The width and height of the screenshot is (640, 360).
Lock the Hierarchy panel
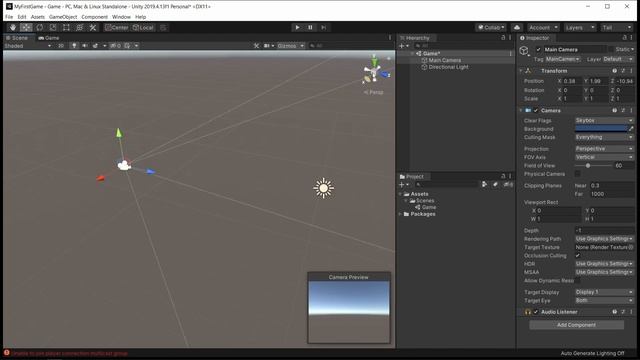pyautogui.click(x=503, y=38)
